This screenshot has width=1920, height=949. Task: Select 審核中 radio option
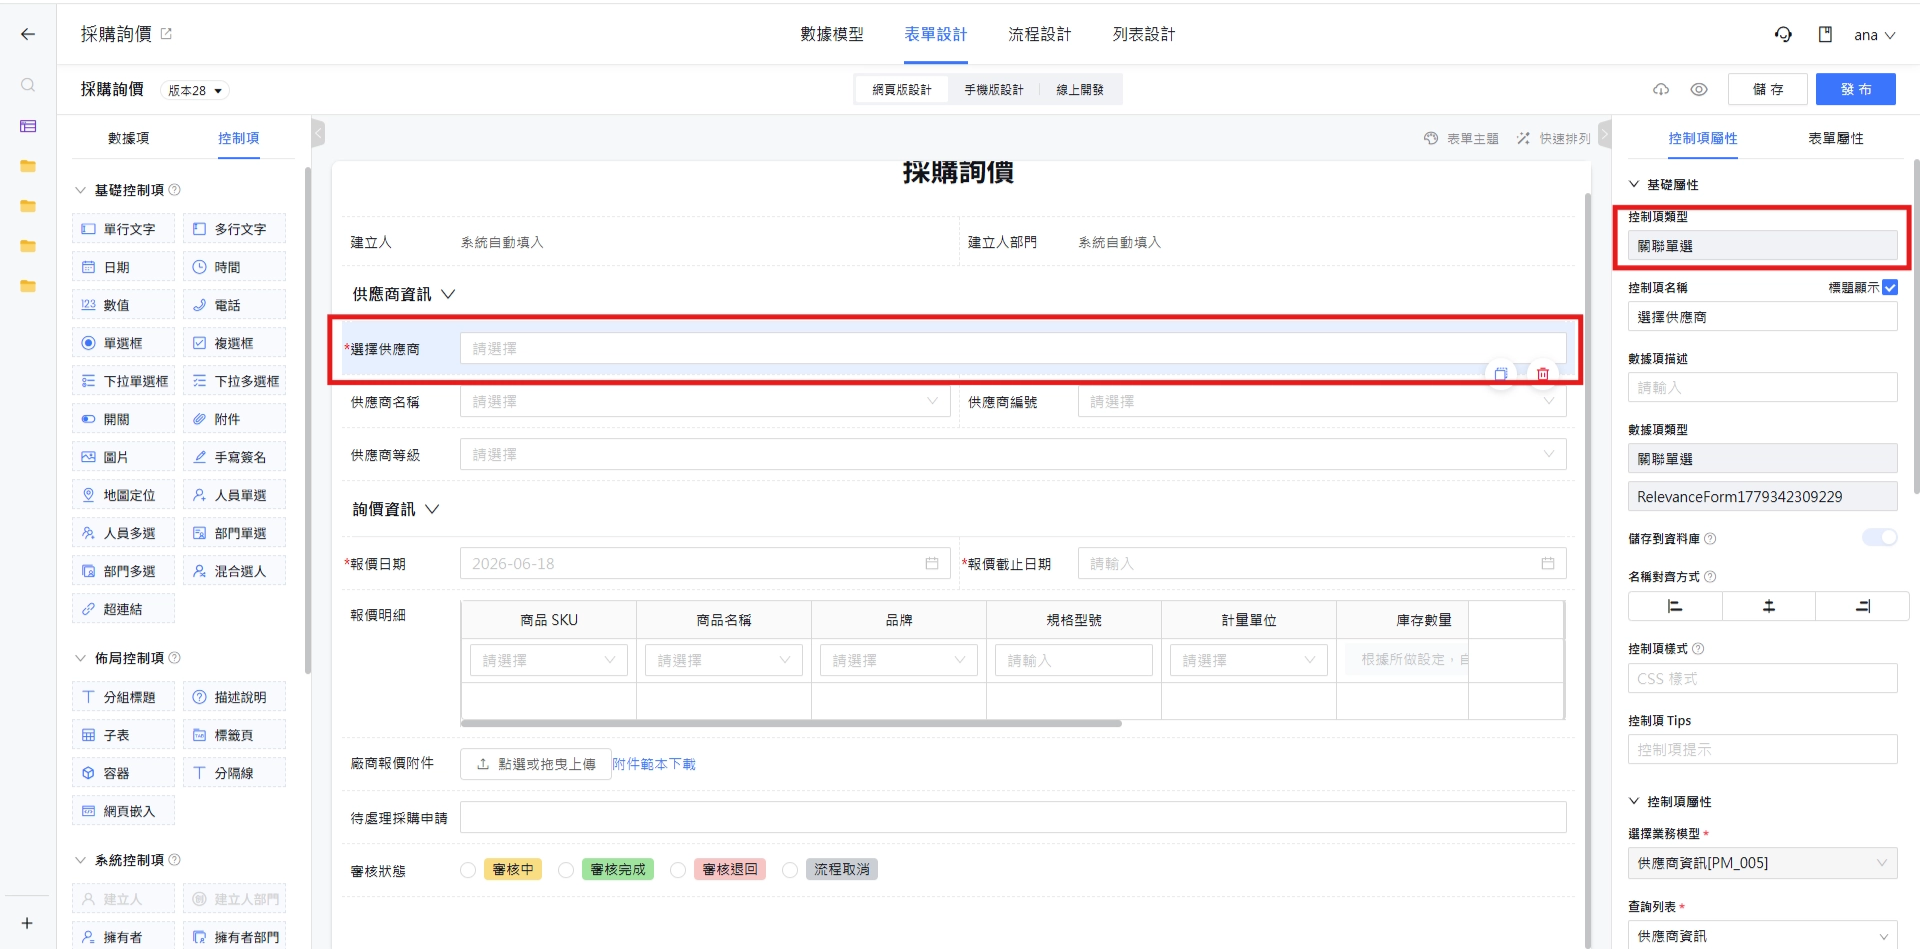pos(468,870)
